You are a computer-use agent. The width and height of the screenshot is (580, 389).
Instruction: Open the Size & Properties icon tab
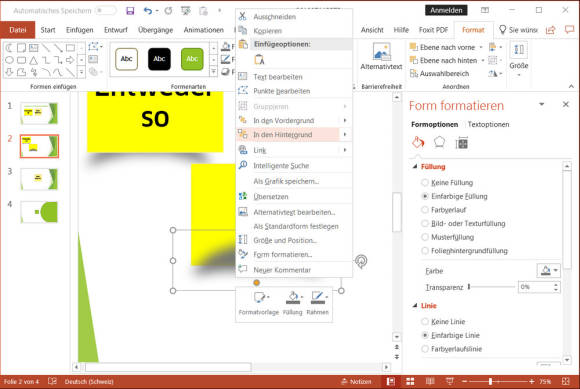pos(462,143)
